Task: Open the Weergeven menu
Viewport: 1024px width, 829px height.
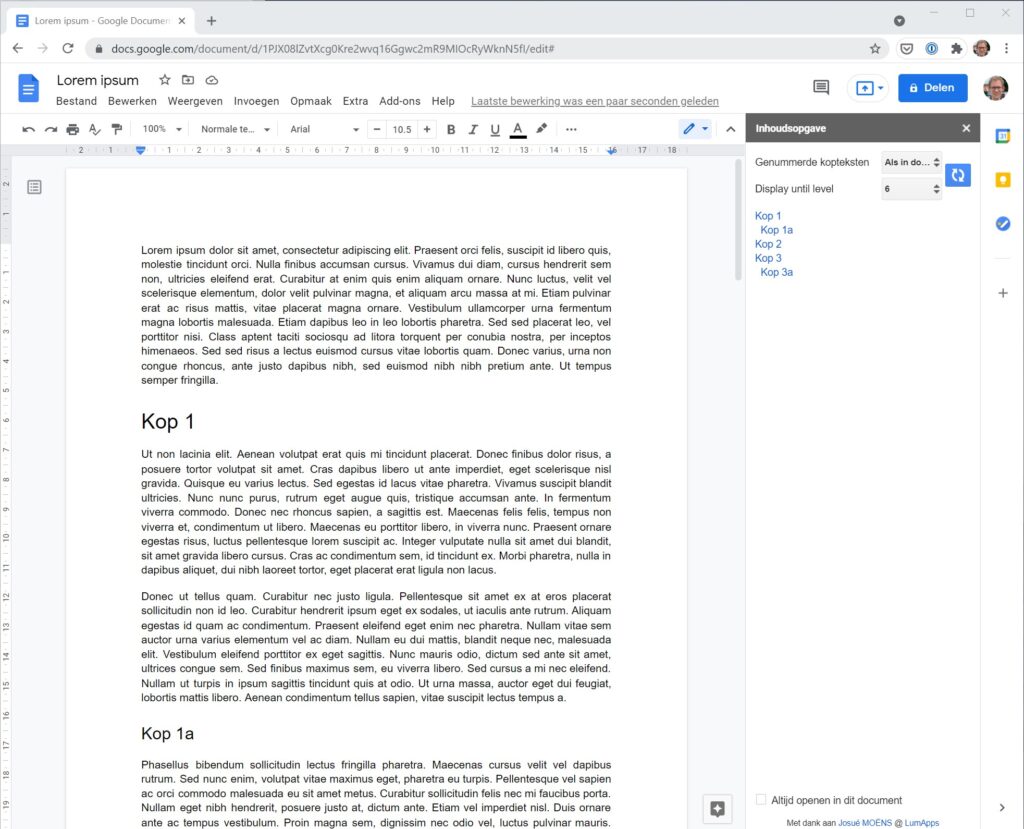Action: (x=195, y=101)
